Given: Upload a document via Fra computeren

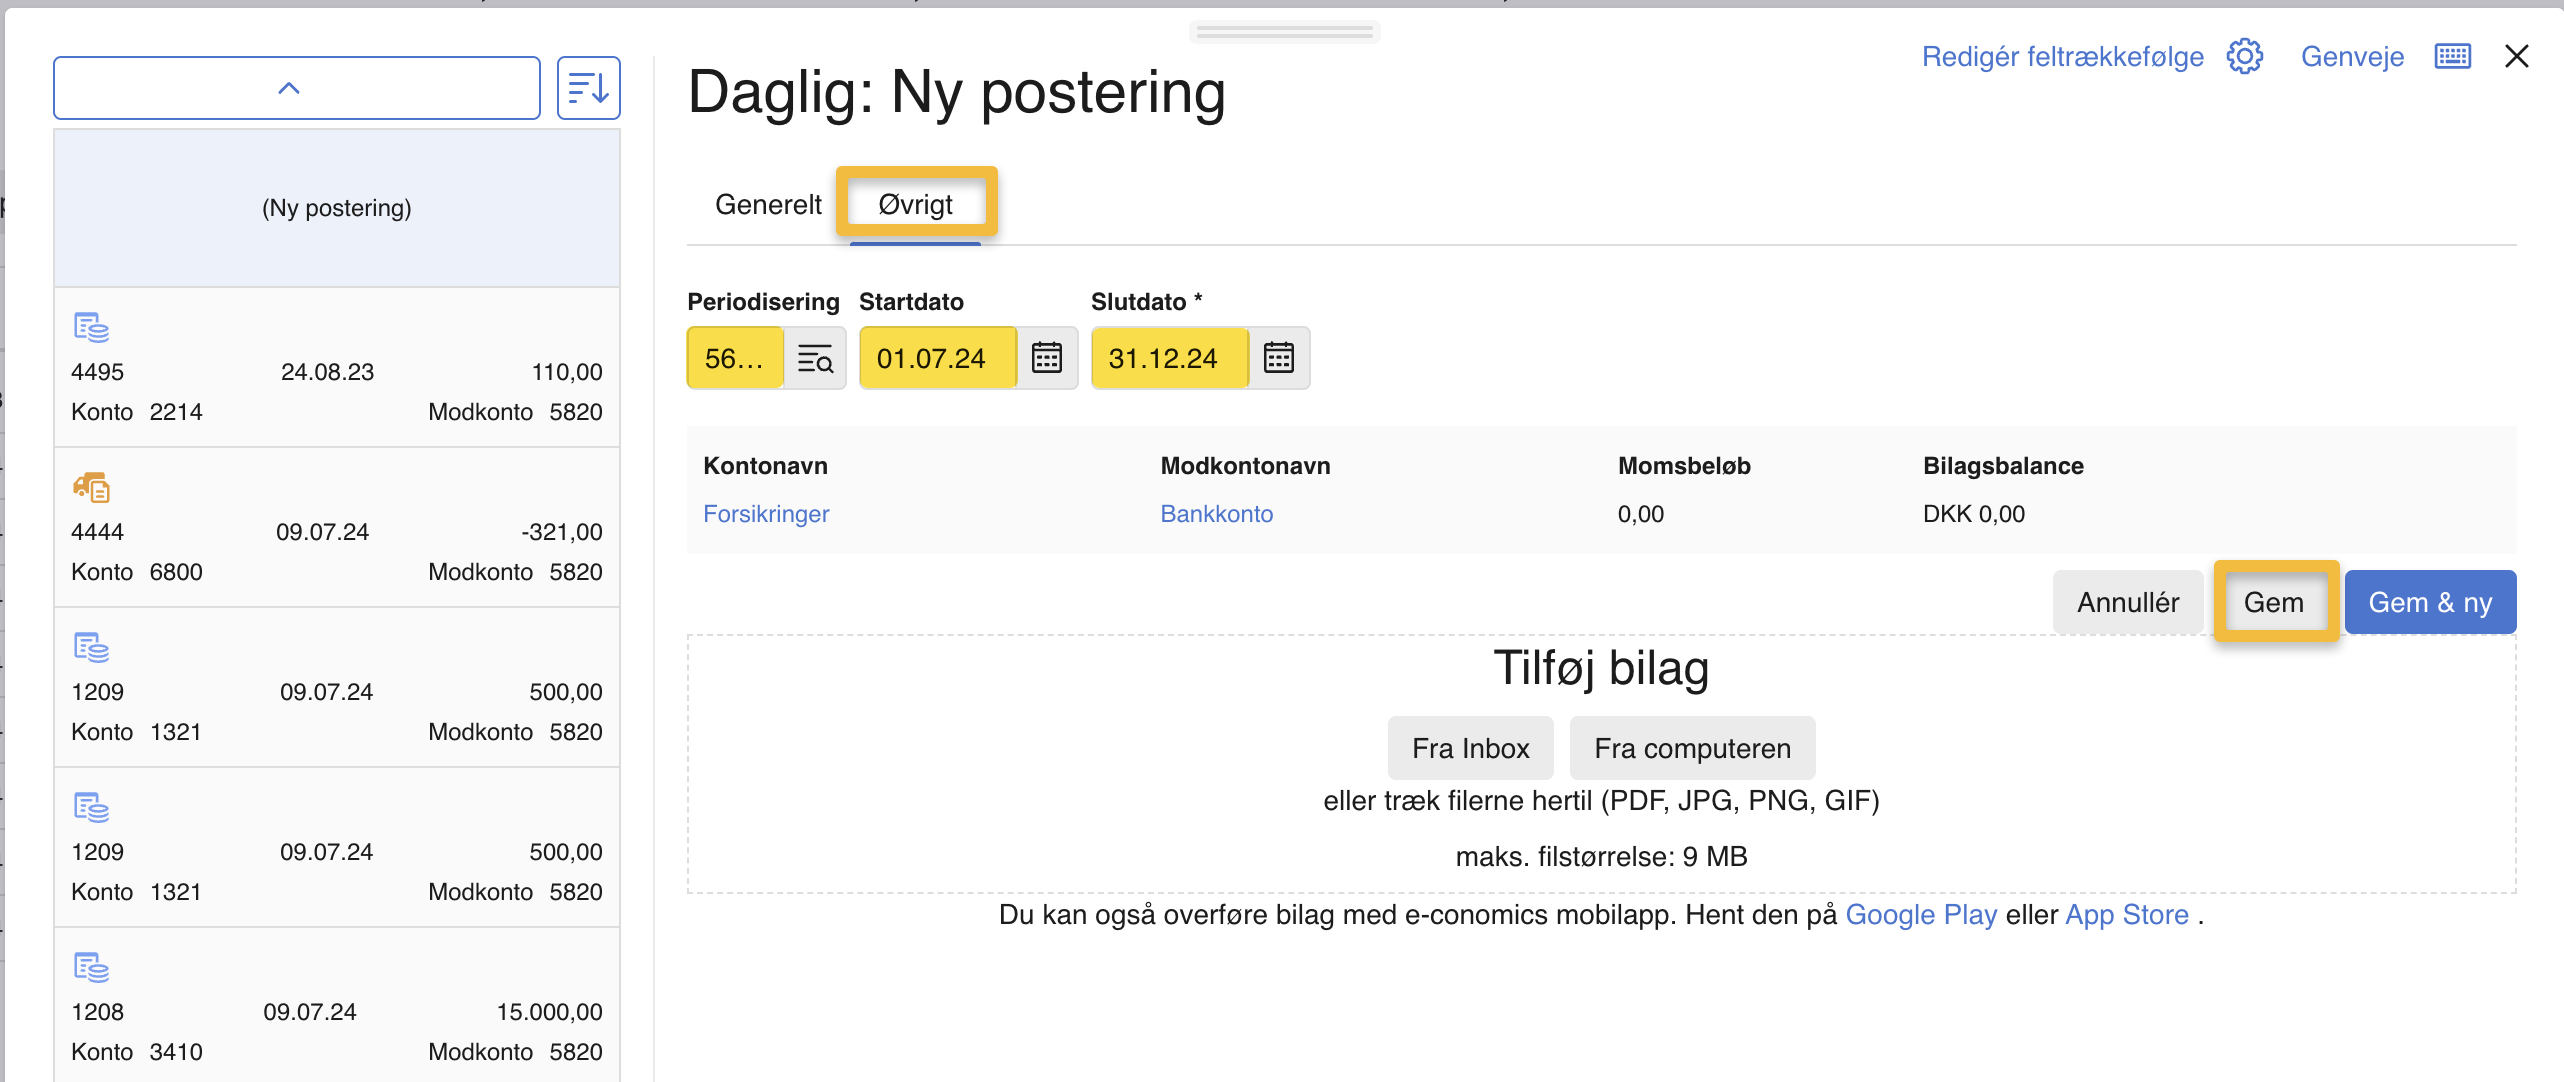Looking at the screenshot, I should point(1692,747).
